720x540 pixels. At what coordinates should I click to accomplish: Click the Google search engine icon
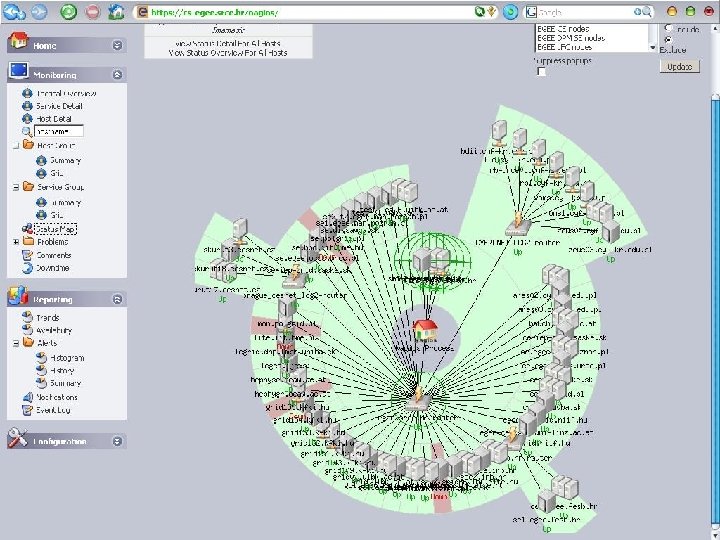click(531, 12)
